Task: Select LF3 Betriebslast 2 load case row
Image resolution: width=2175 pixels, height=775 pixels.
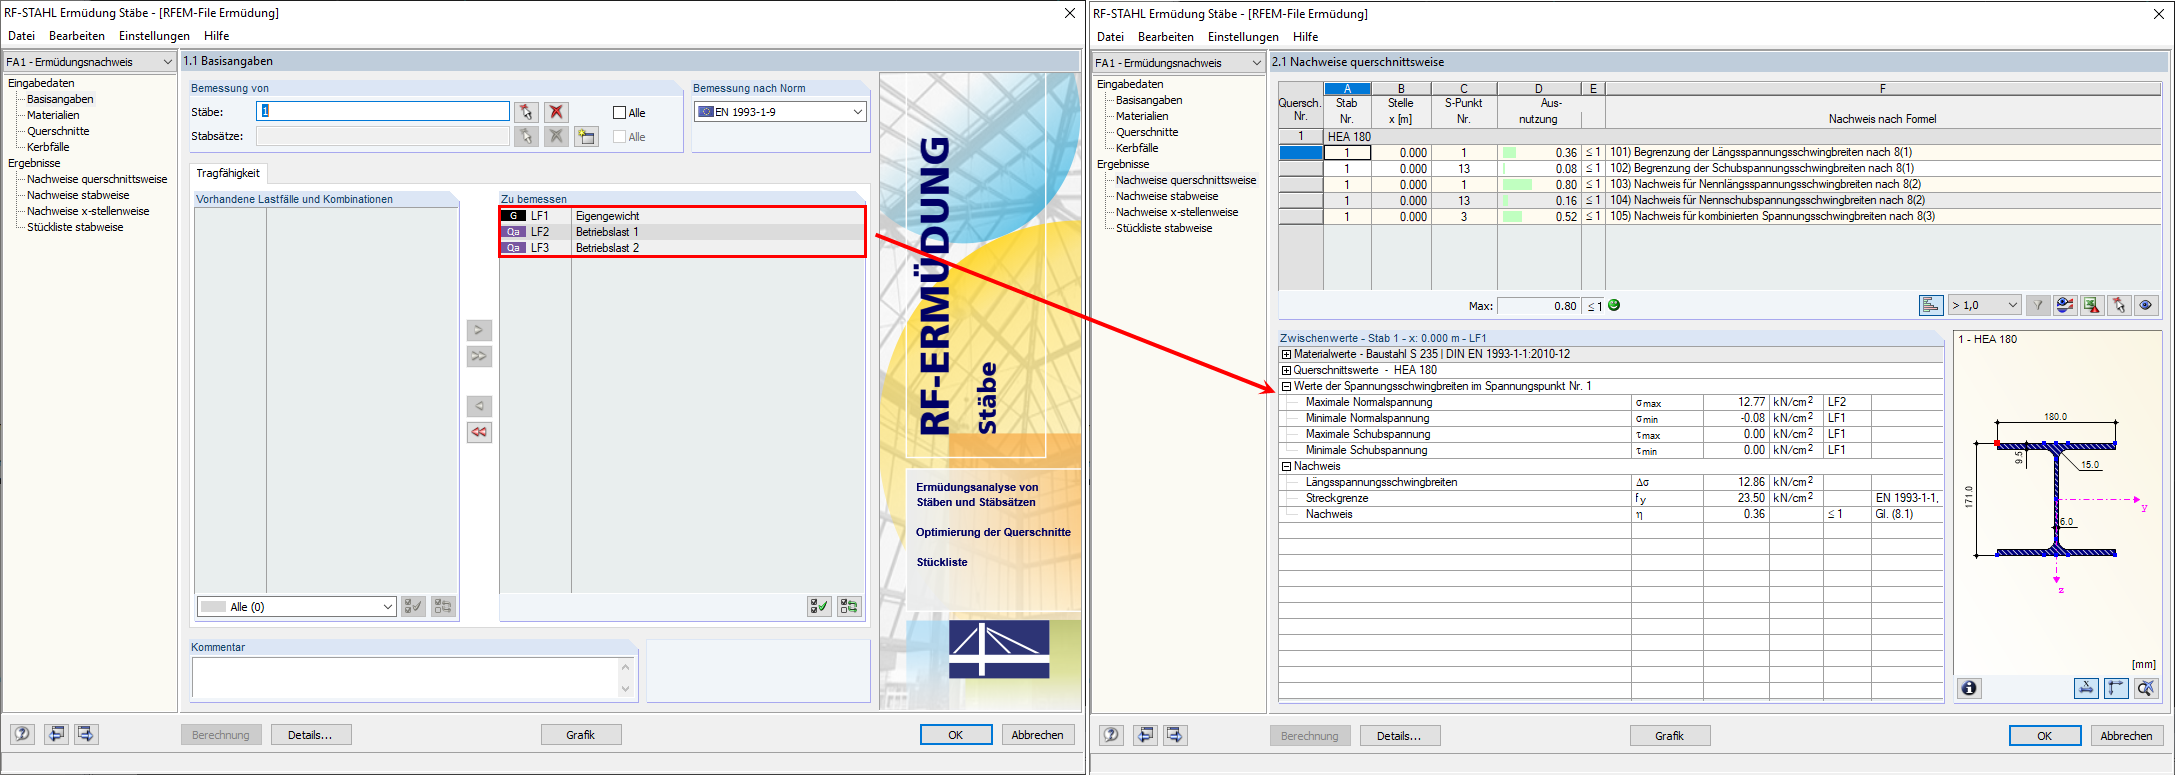Action: (683, 248)
